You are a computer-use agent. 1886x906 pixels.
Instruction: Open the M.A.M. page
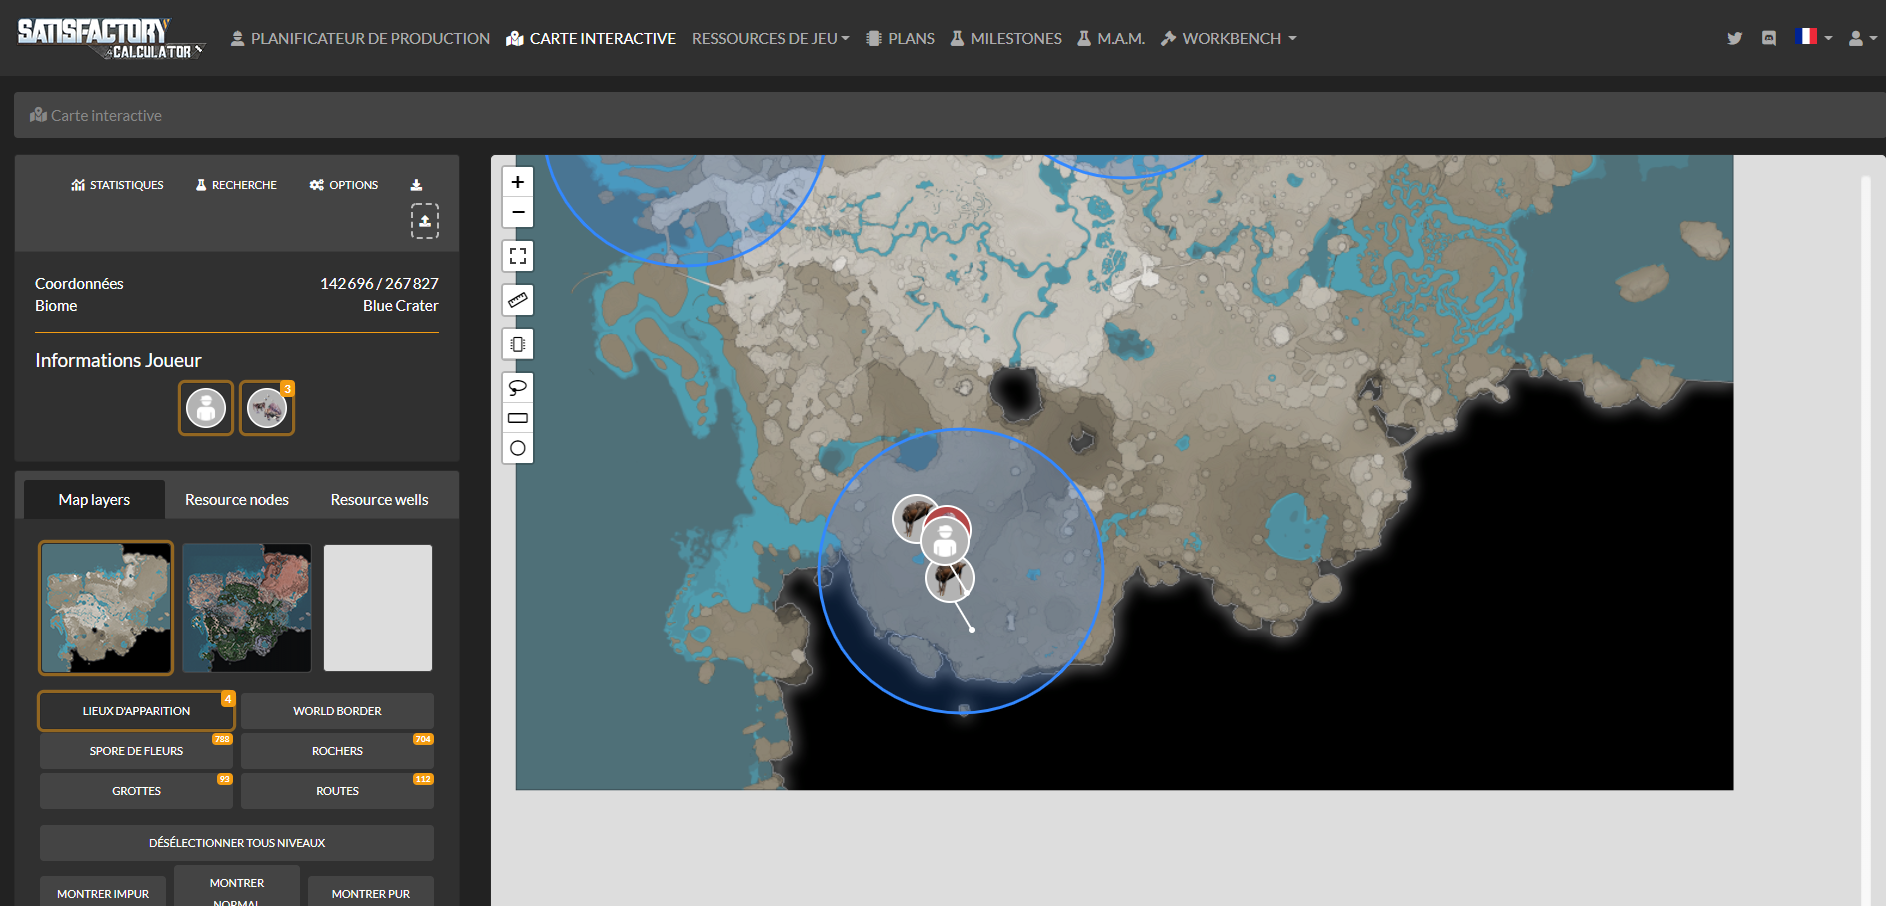(x=1111, y=38)
